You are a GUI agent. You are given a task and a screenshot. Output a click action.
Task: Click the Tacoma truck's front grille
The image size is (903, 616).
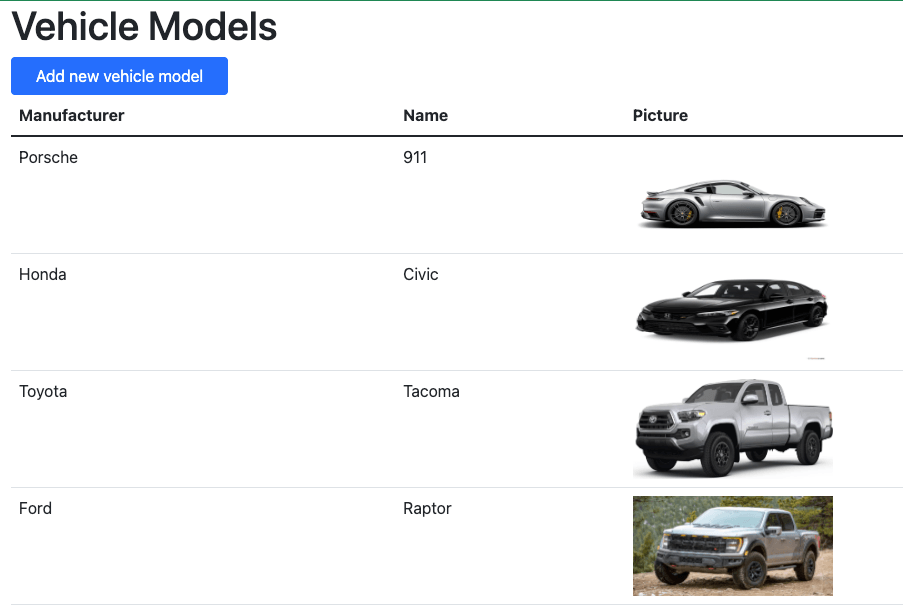pyautogui.click(x=657, y=421)
